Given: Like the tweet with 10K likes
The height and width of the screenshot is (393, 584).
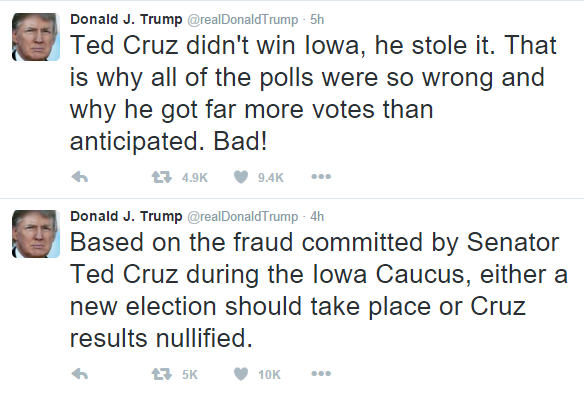Looking at the screenshot, I should tap(241, 374).
